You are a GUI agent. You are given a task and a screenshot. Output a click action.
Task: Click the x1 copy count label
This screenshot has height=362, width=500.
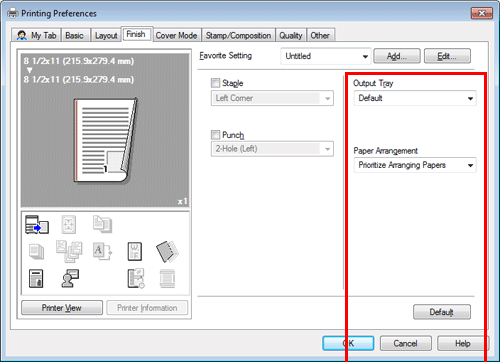(x=182, y=201)
